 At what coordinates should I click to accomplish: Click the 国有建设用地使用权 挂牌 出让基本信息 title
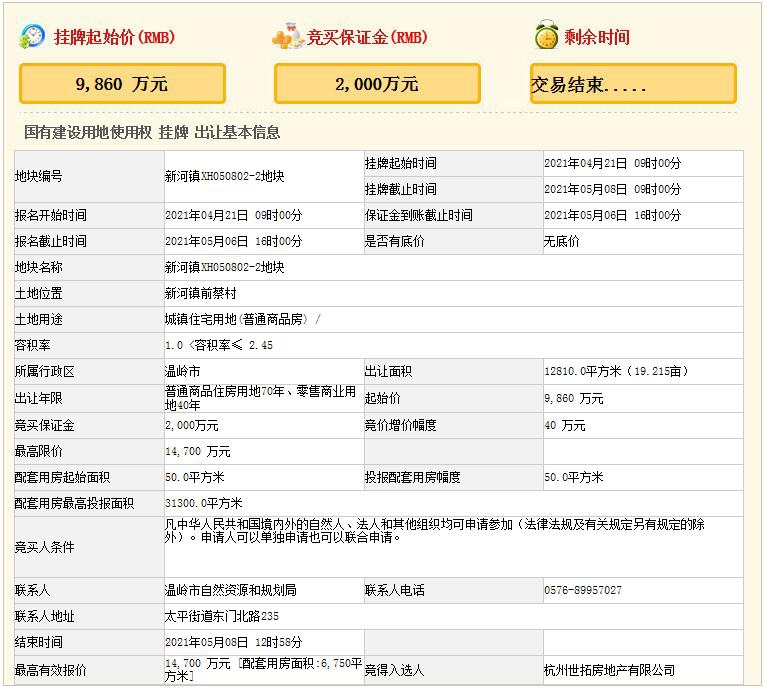click(152, 132)
